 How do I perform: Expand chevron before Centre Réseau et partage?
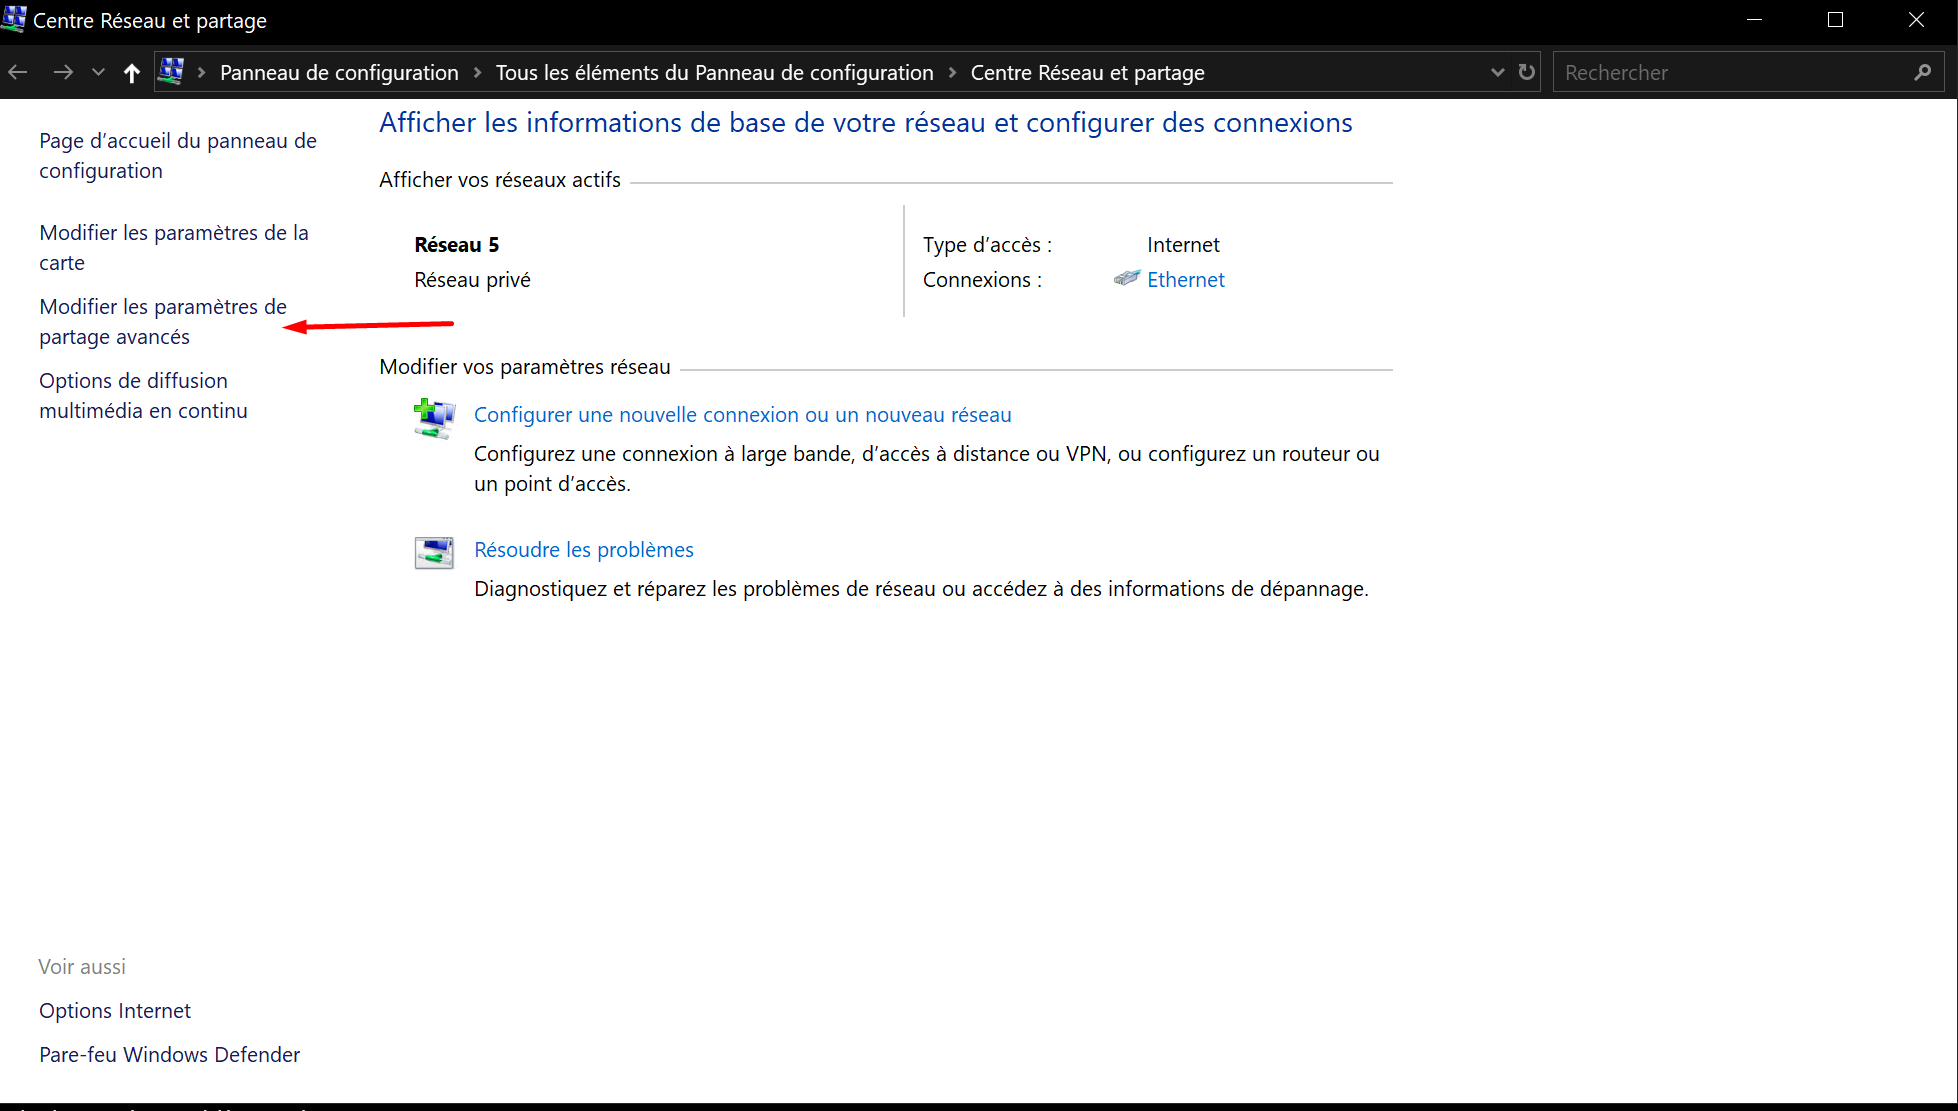(x=952, y=72)
